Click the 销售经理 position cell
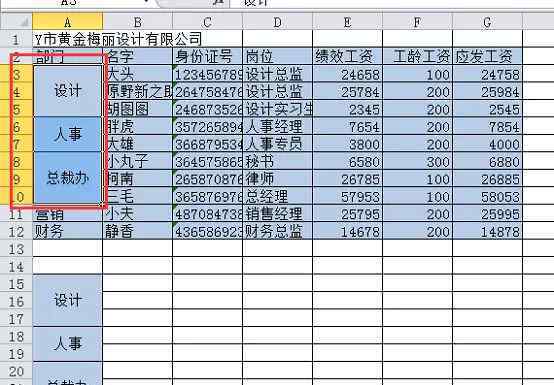The width and height of the screenshot is (554, 385). 277,214
